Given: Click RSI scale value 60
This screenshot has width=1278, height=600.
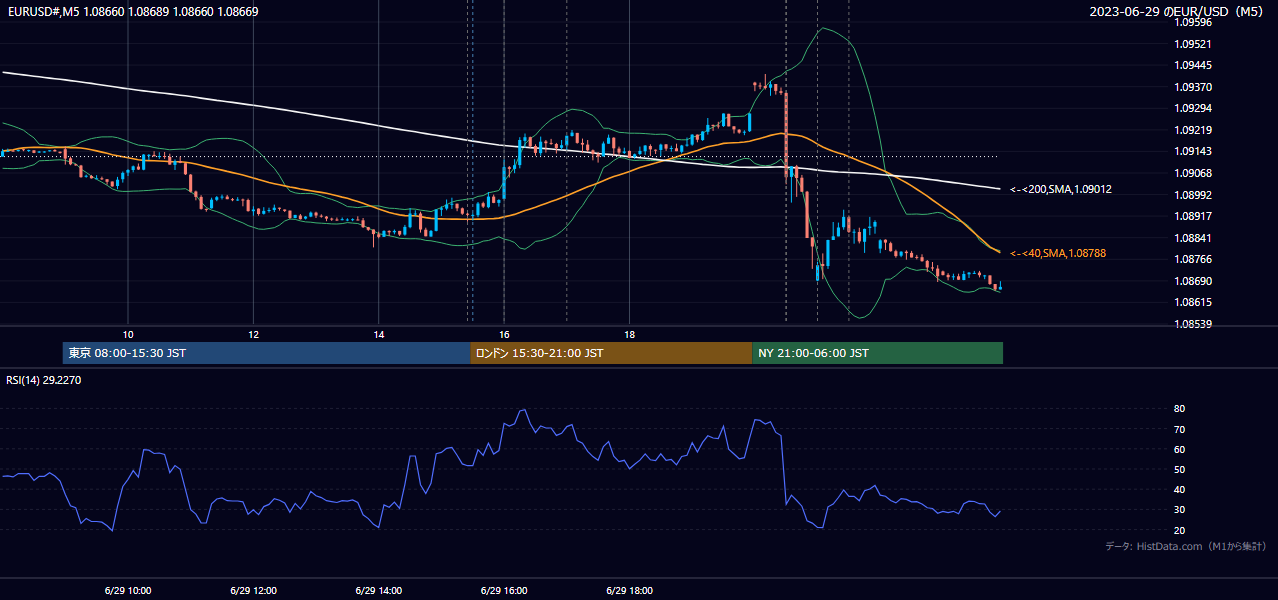Looking at the screenshot, I should (1179, 449).
